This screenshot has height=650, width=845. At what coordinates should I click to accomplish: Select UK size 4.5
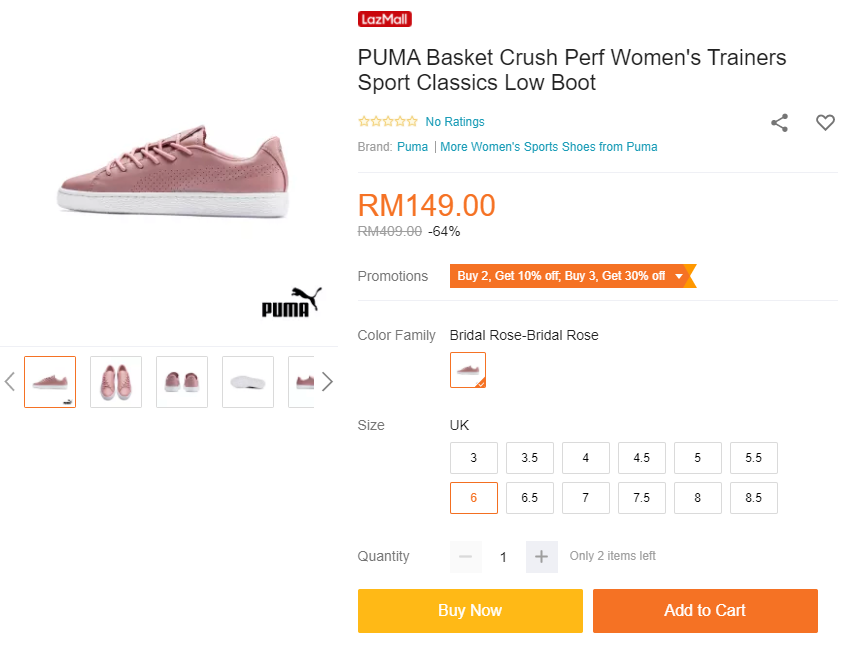point(642,458)
